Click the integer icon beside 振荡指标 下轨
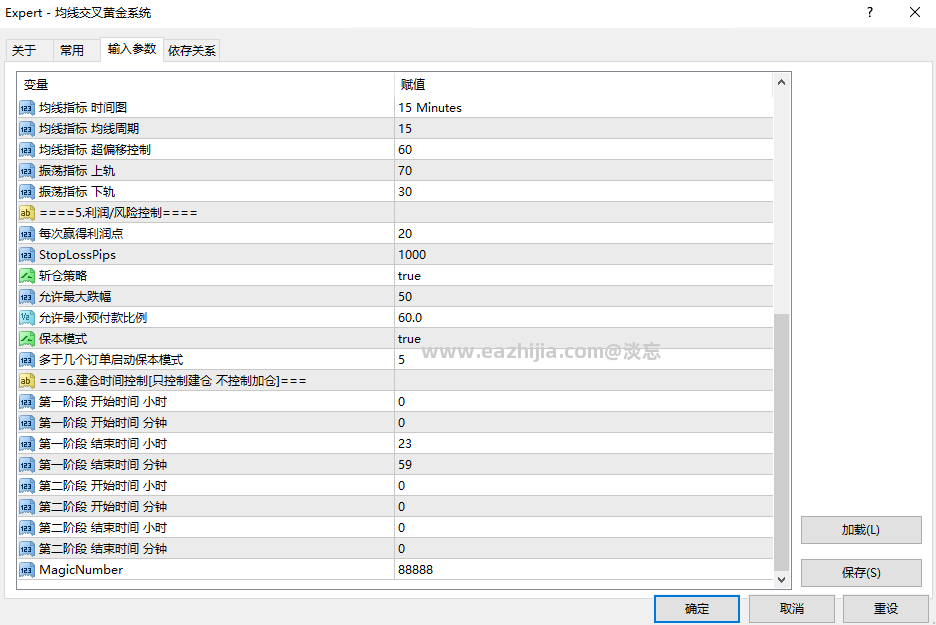The image size is (936, 625). tap(26, 192)
